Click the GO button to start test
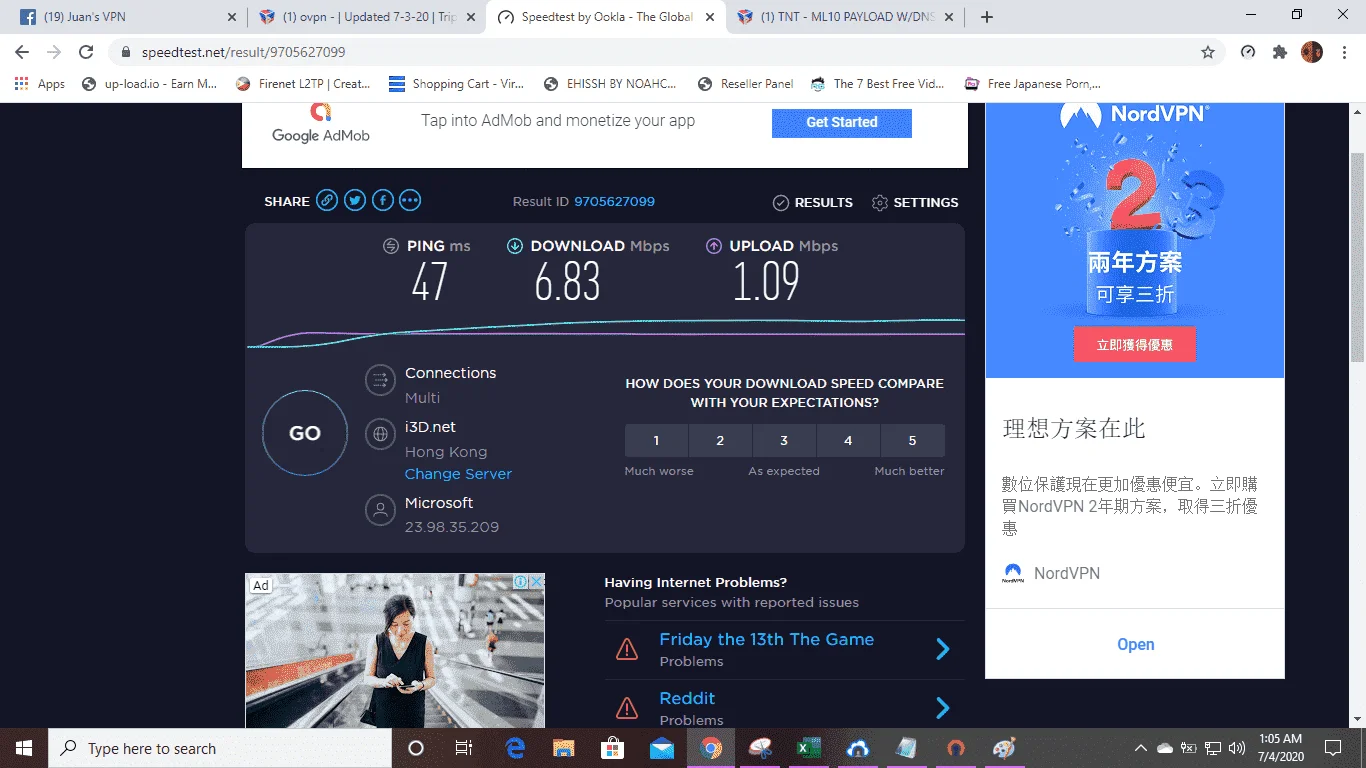This screenshot has width=1366, height=768. click(x=305, y=434)
